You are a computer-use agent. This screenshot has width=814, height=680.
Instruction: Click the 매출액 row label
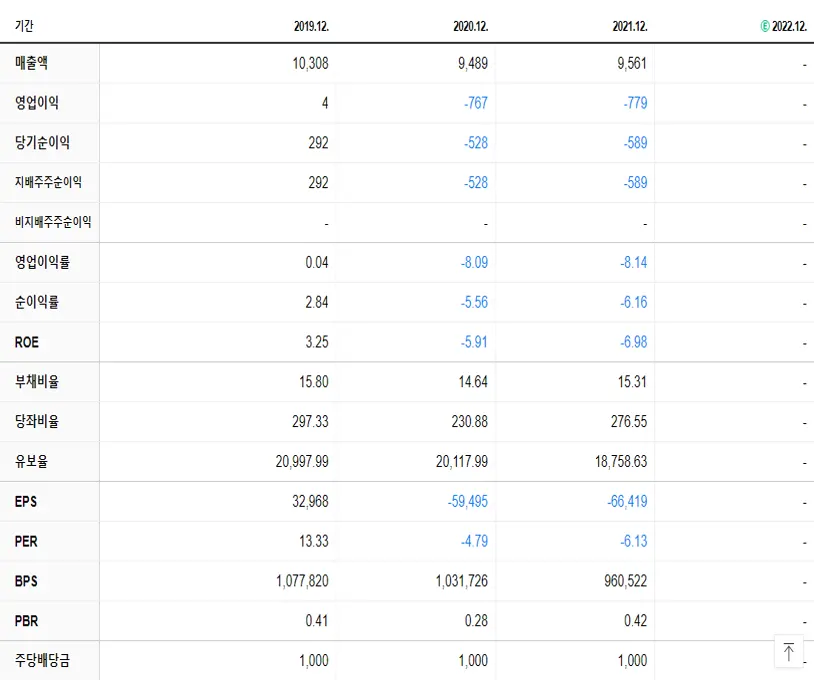32,63
